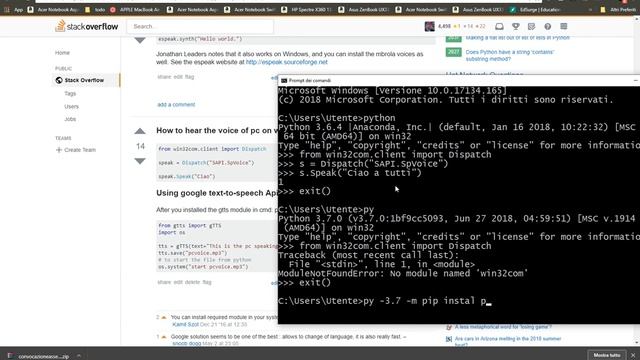Image resolution: width=640 pixels, height=360 pixels.
Task: Open the downloaded convocazione zip file
Action: point(39,356)
